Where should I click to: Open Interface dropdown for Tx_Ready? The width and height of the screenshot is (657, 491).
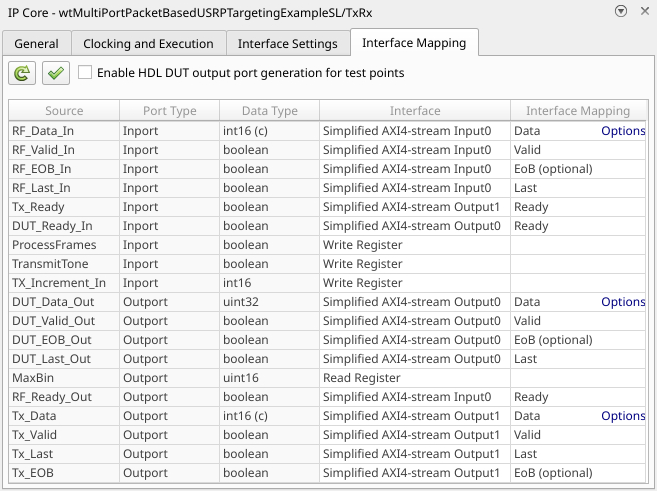(x=415, y=207)
